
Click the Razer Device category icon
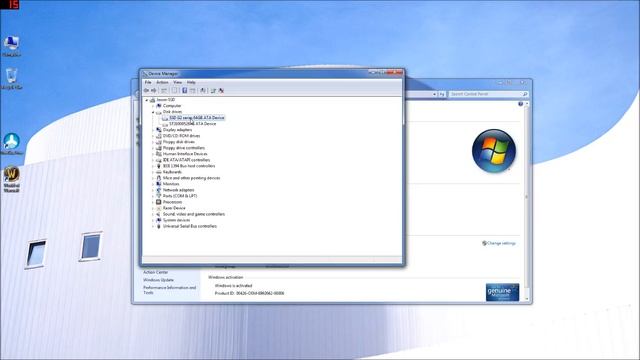(x=159, y=208)
